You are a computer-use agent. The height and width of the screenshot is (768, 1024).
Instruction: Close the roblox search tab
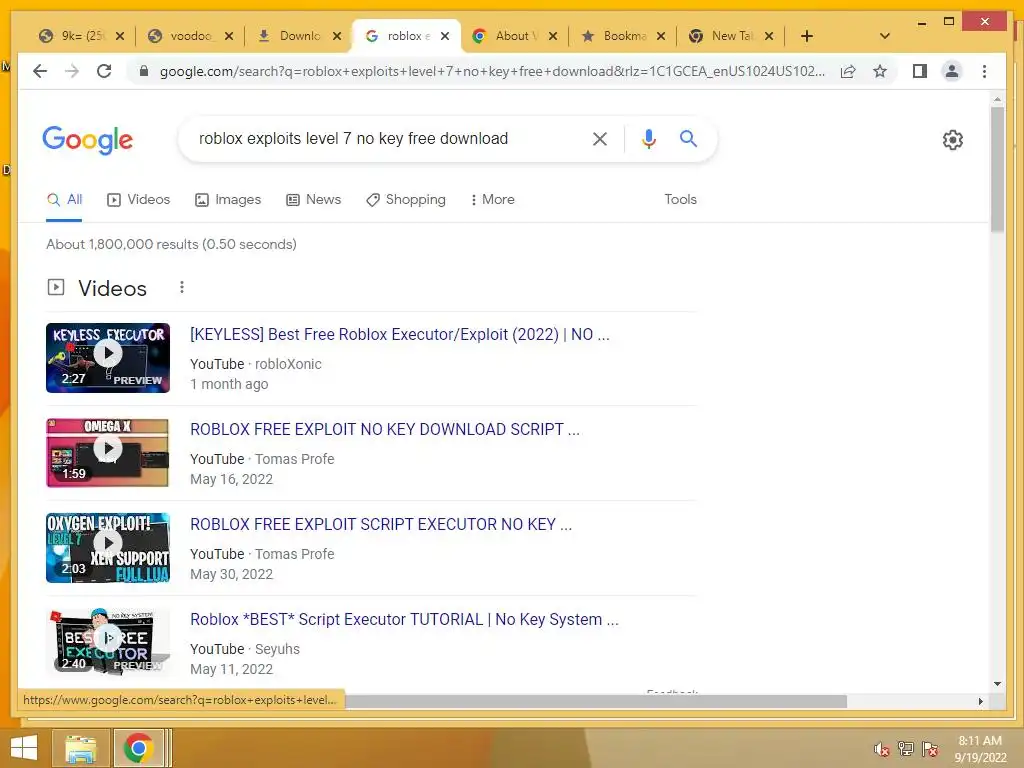[445, 36]
